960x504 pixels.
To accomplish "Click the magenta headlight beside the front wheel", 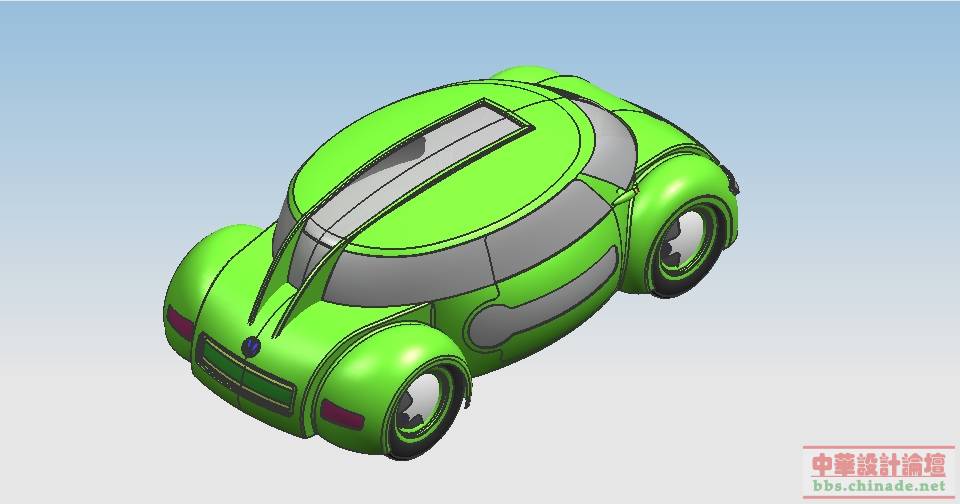I will pyautogui.click(x=342, y=414).
